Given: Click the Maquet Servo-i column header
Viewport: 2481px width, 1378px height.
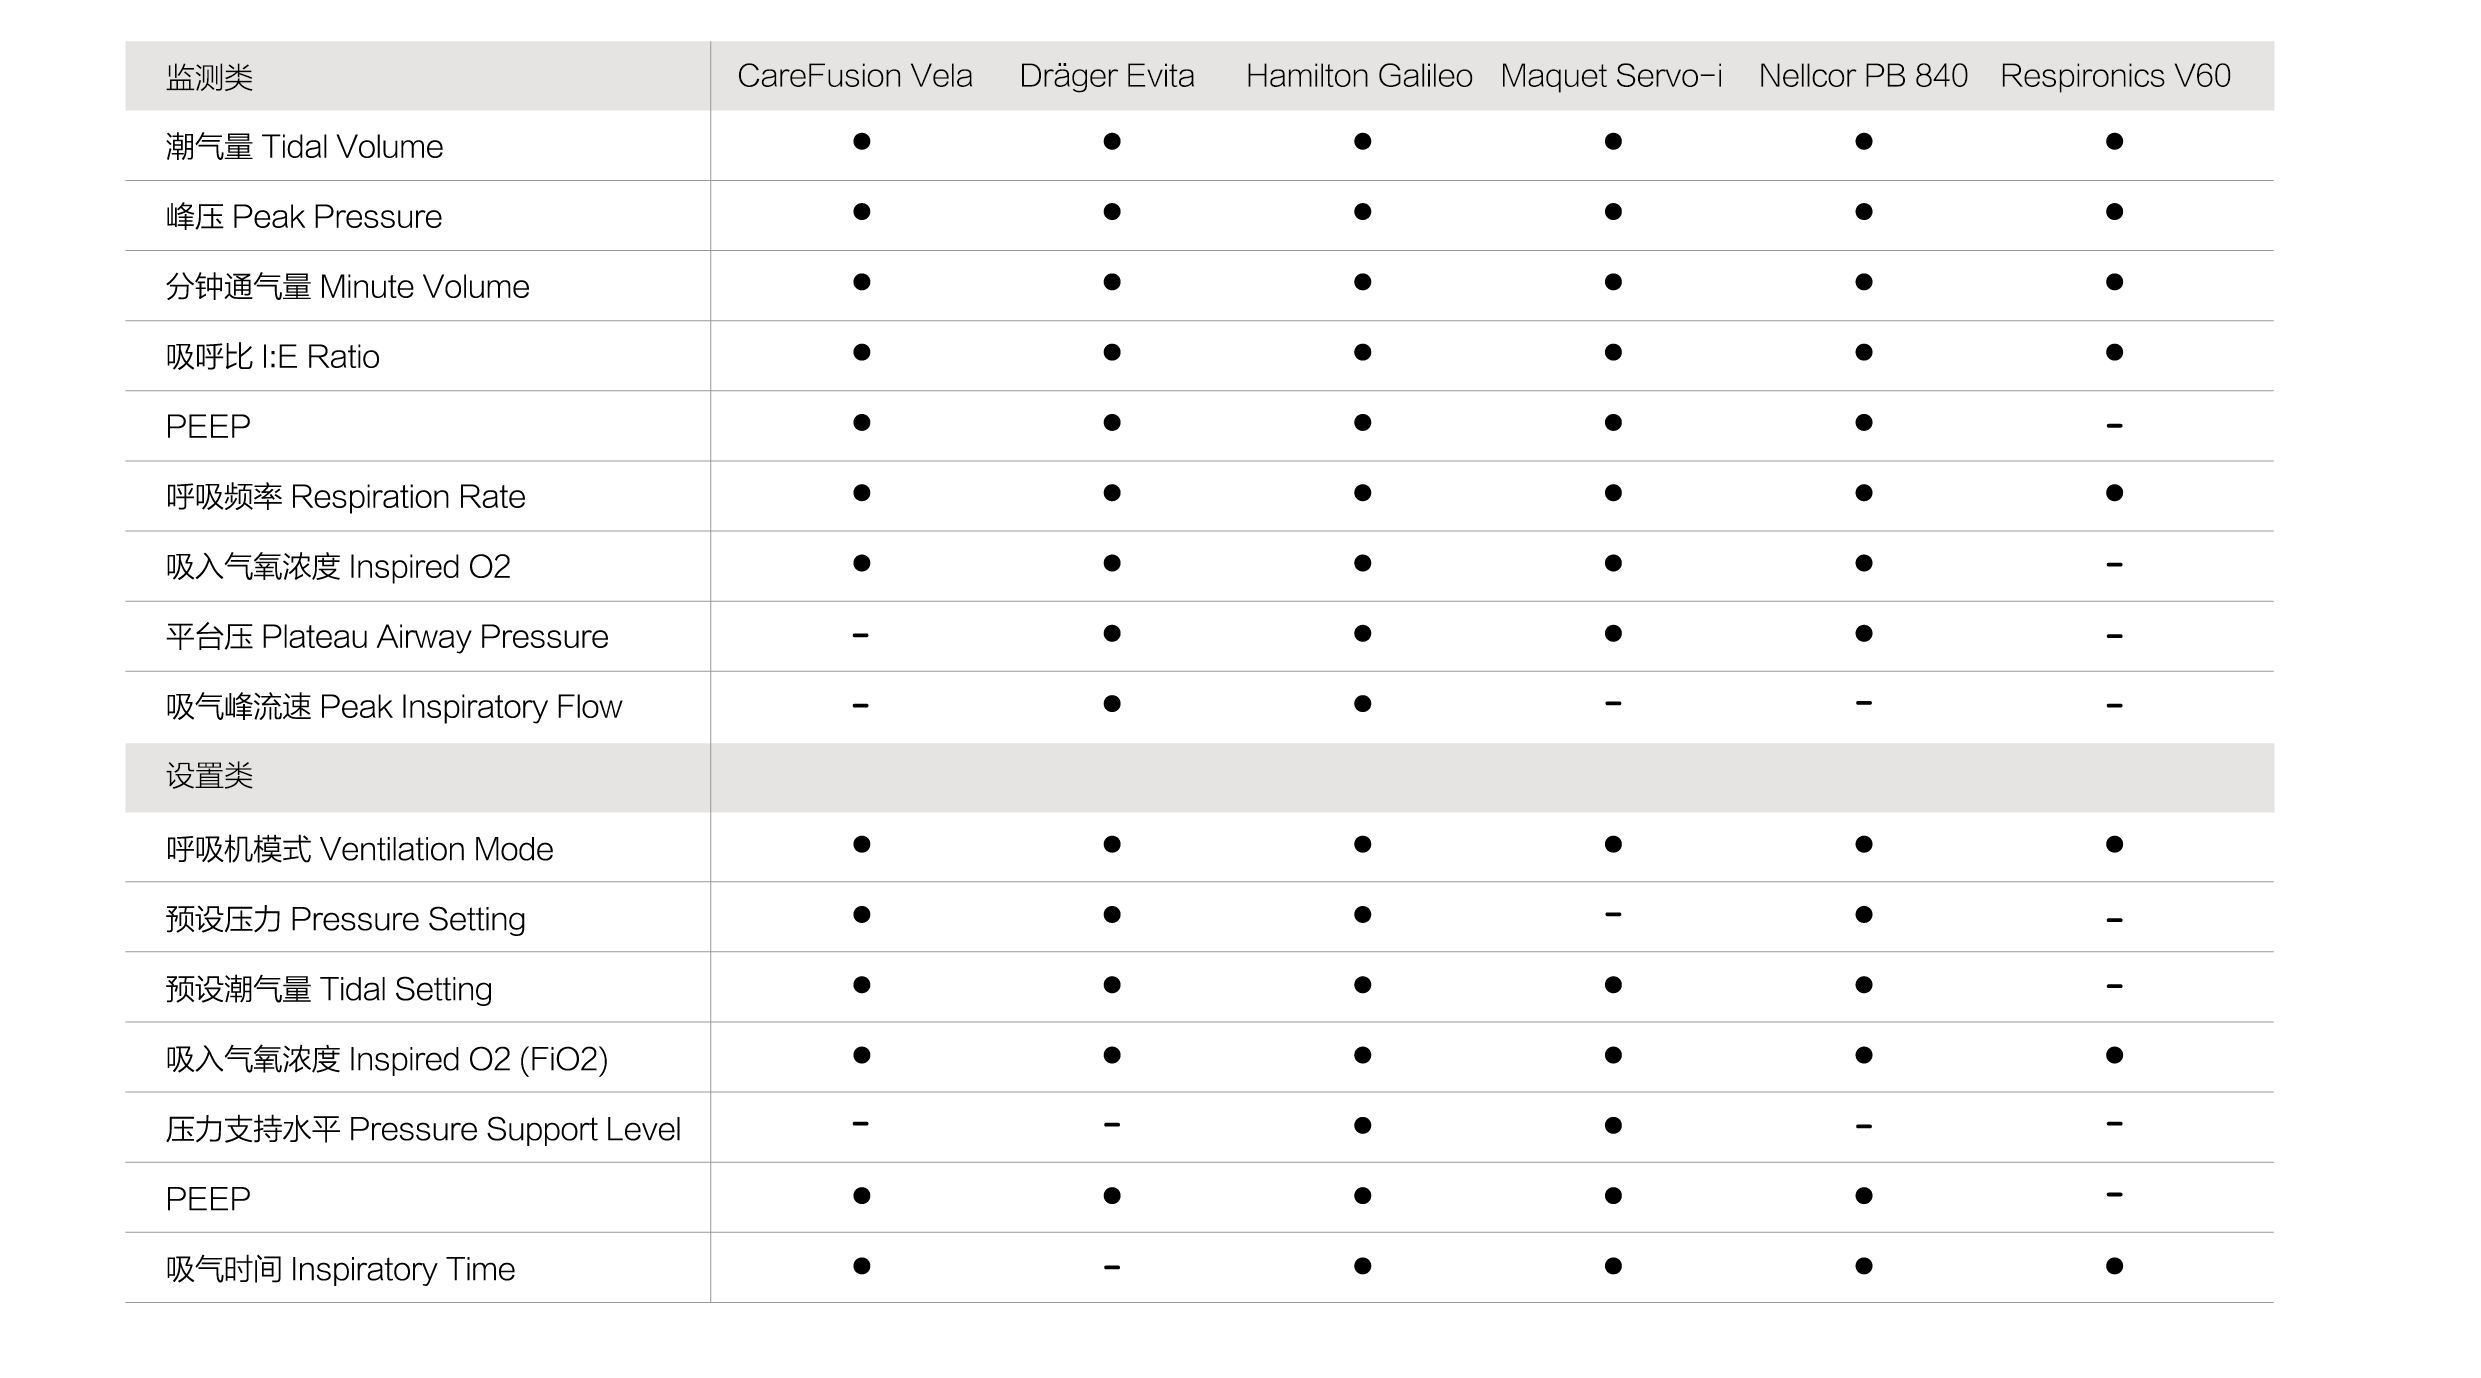Looking at the screenshot, I should click(x=1611, y=76).
